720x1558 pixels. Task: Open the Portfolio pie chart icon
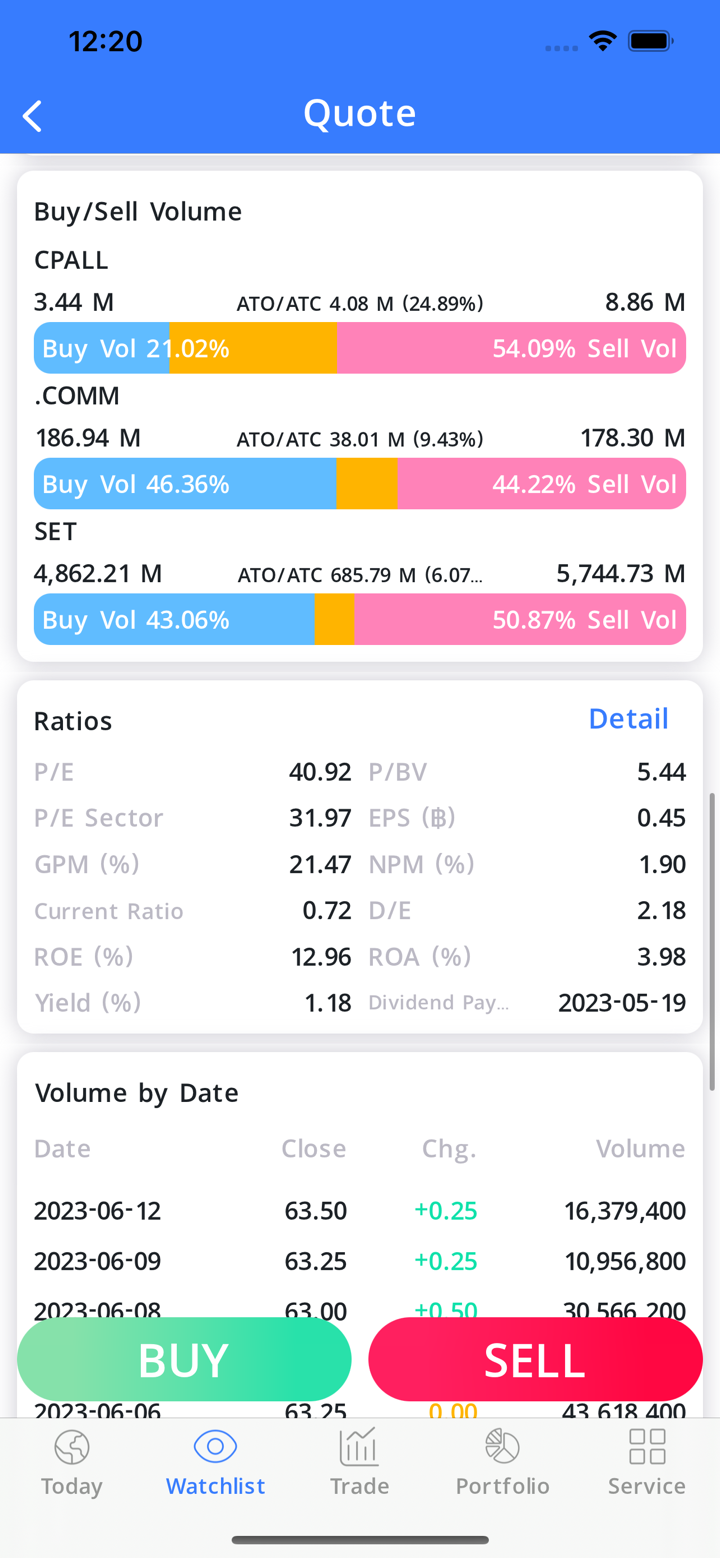click(x=502, y=1447)
